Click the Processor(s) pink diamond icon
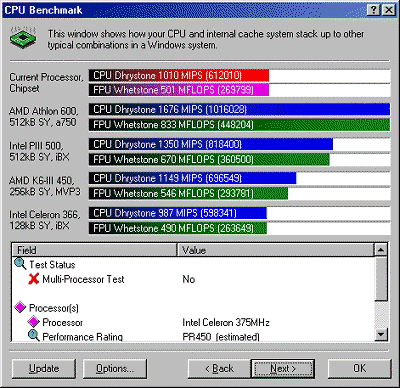Screen dimensions: 400x388 pos(20,307)
